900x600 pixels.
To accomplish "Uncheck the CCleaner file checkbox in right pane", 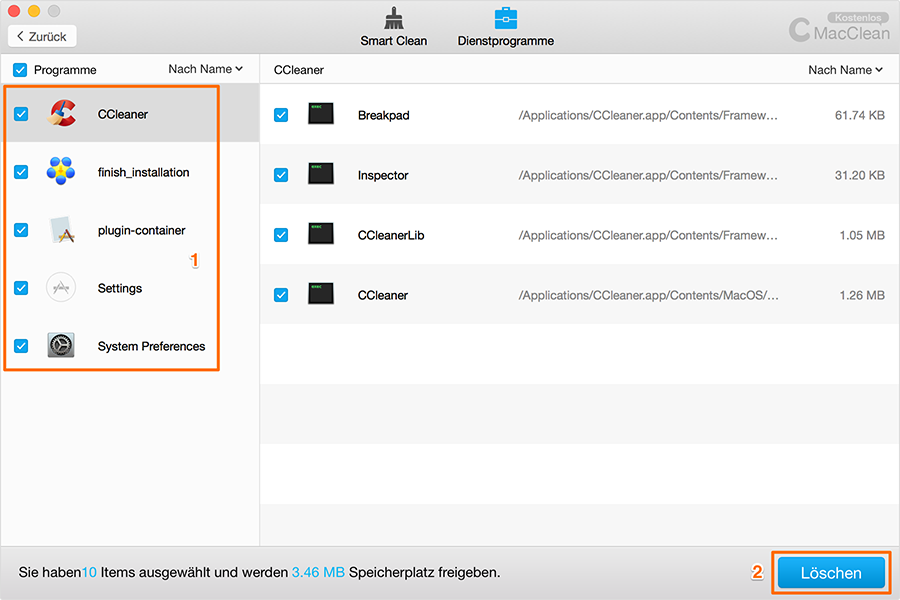I will click(281, 295).
